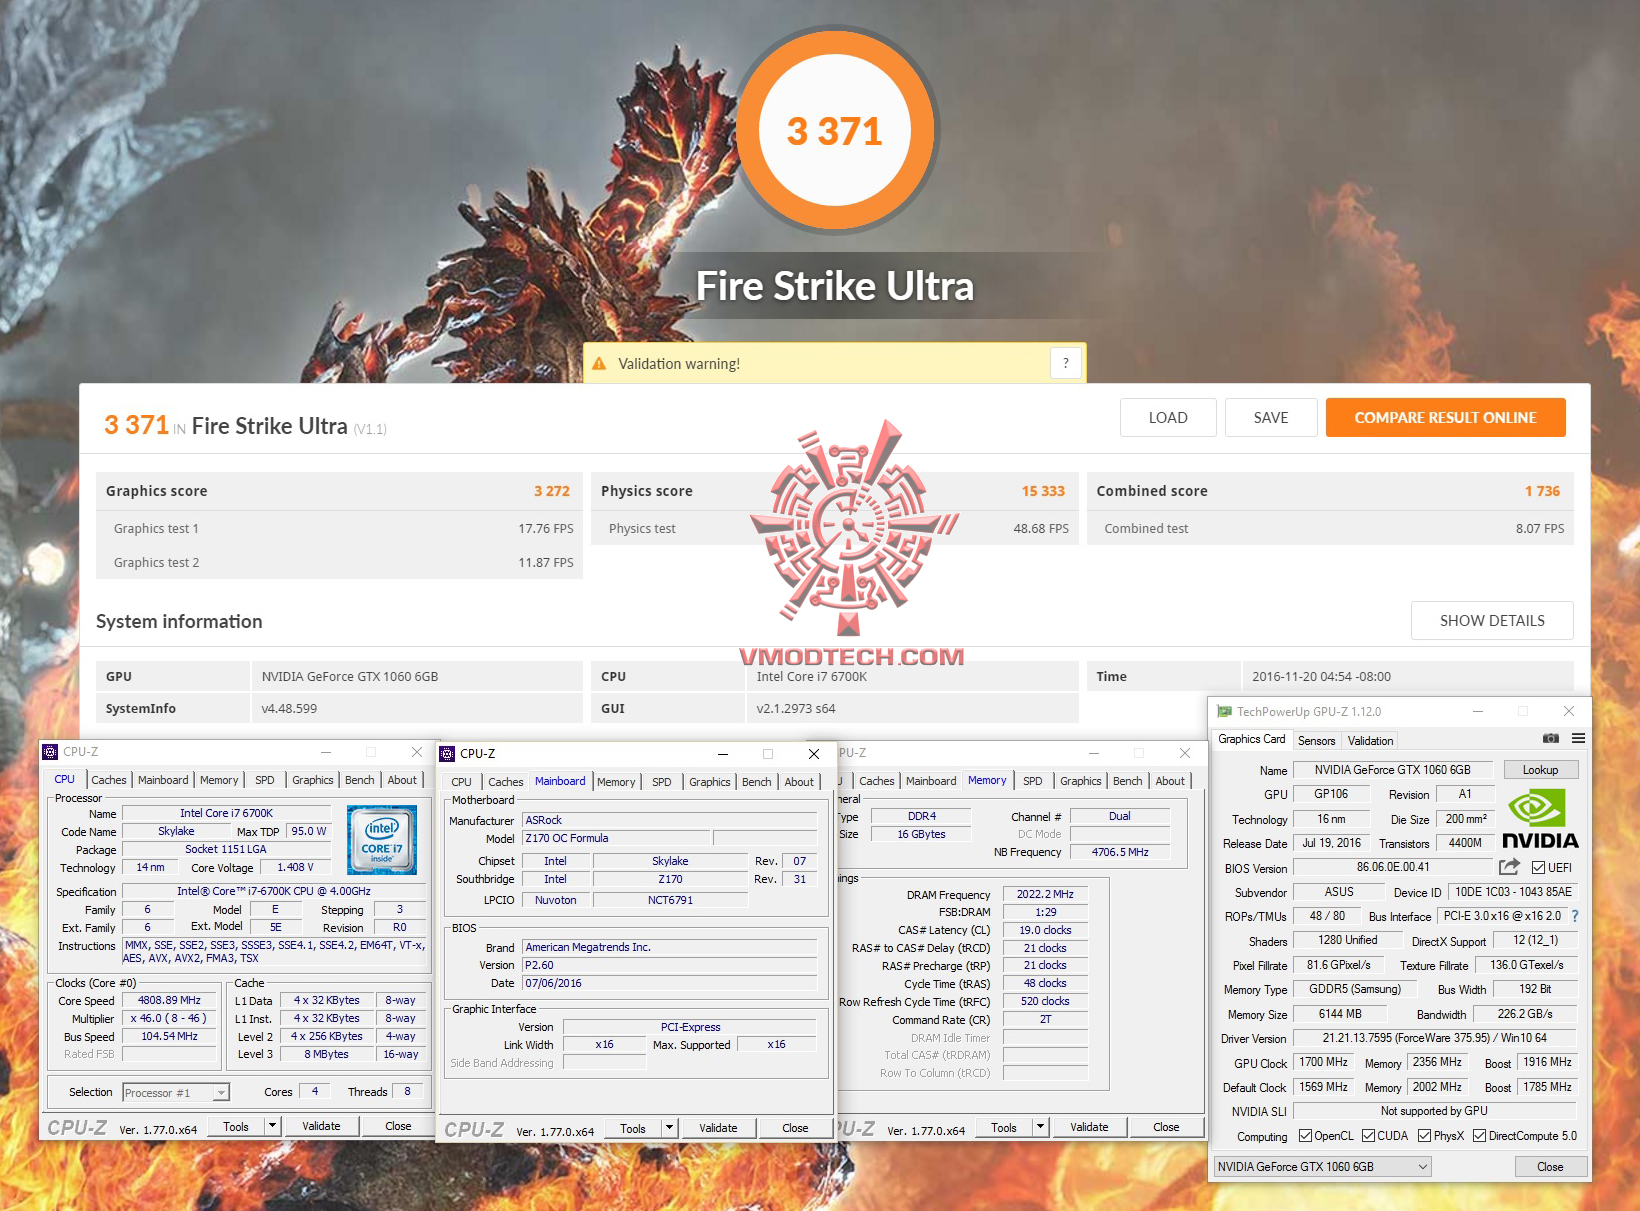The width and height of the screenshot is (1640, 1211).
Task: Open the About tab in the CPU-Z Mainboard window
Action: click(x=799, y=782)
